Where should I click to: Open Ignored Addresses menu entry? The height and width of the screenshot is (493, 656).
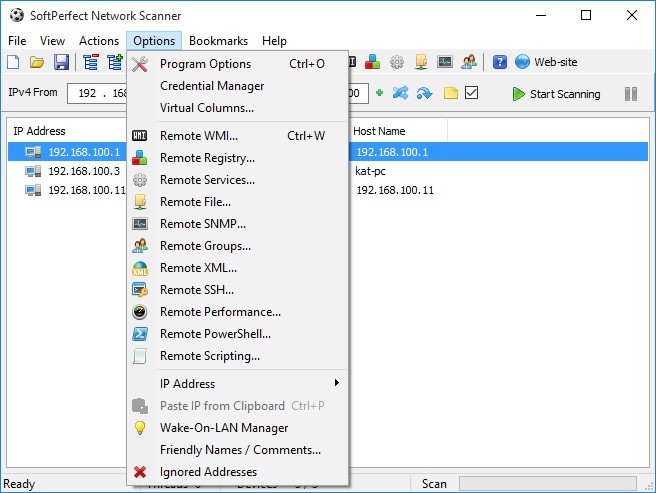coord(237,472)
